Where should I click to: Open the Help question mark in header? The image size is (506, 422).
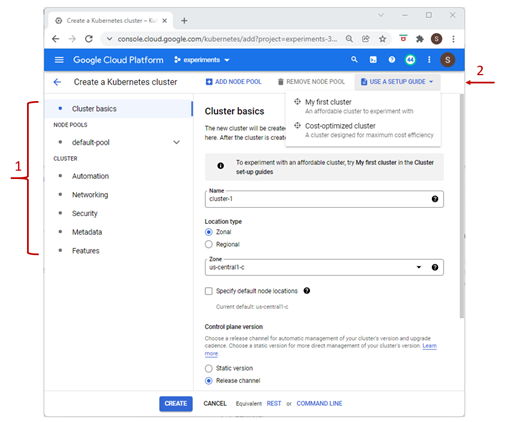click(x=392, y=60)
